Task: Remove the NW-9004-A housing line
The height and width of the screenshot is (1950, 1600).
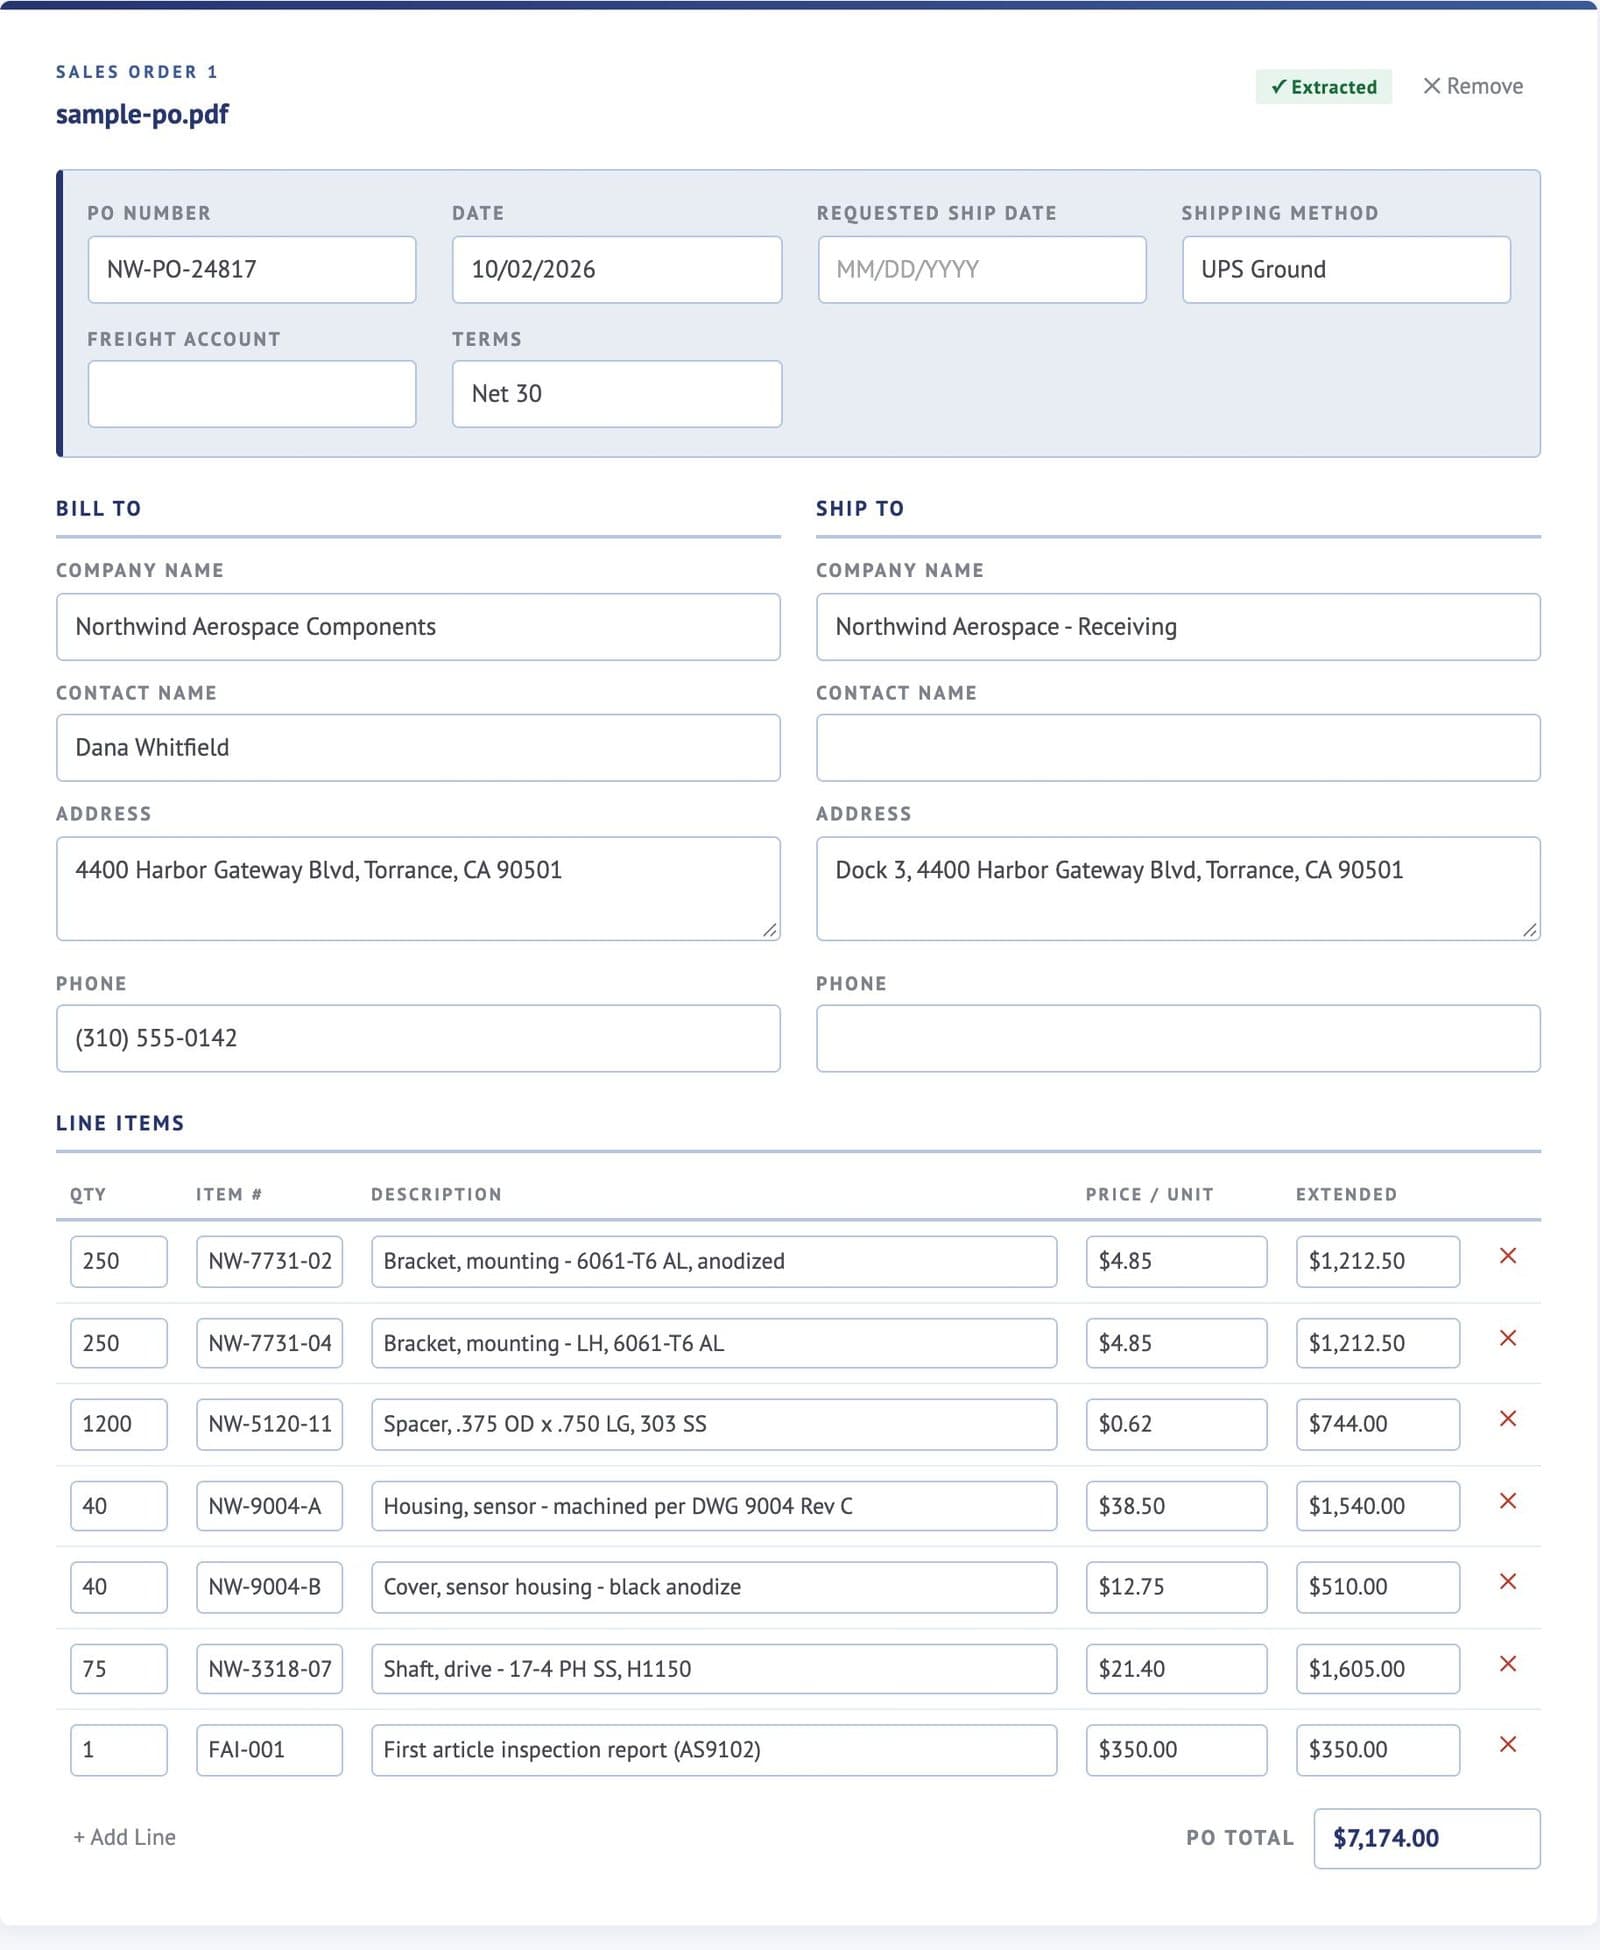Action: click(x=1508, y=1501)
